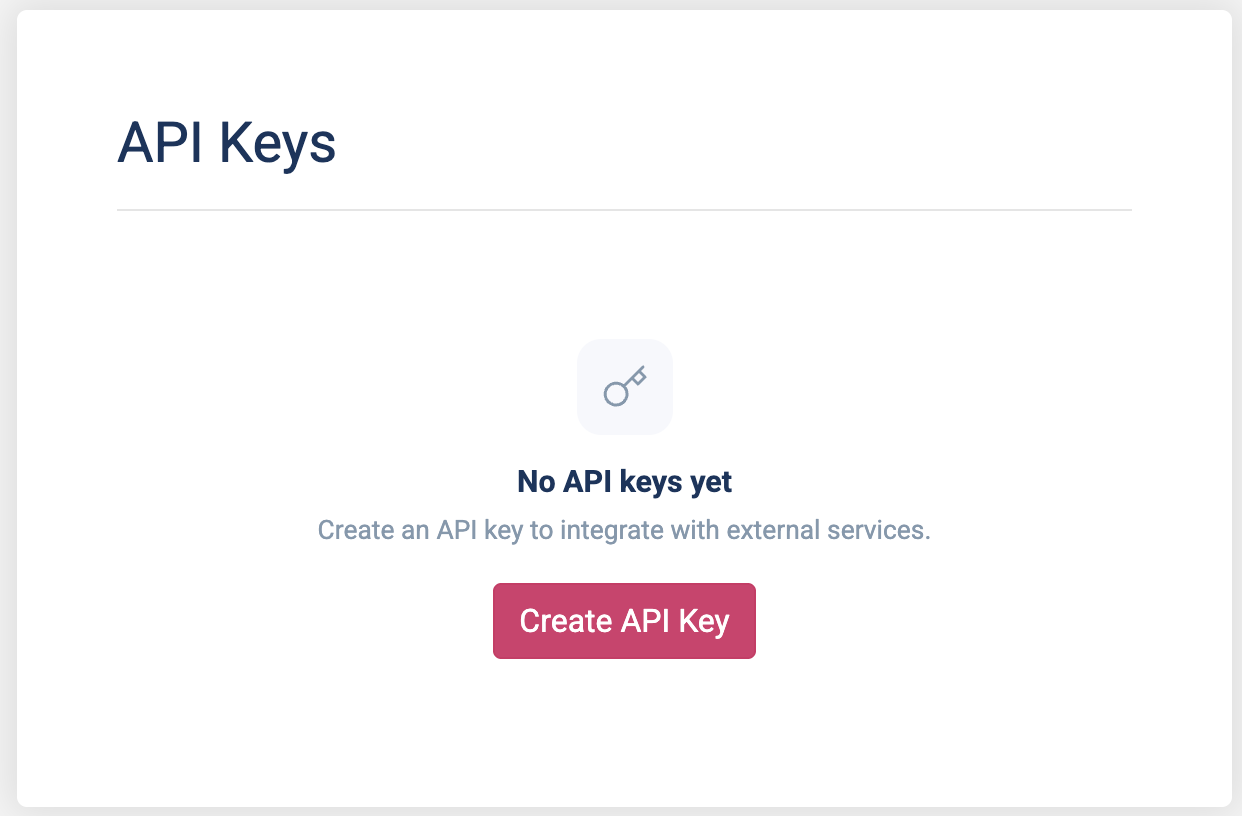
Task: Click the toothed shaft of the key icon
Action: 636,378
